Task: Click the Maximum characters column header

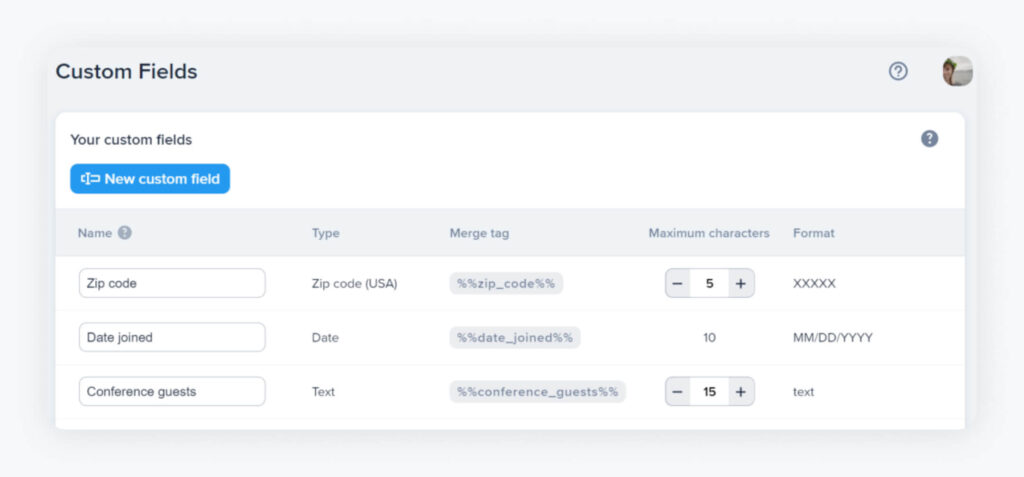Action: 709,233
